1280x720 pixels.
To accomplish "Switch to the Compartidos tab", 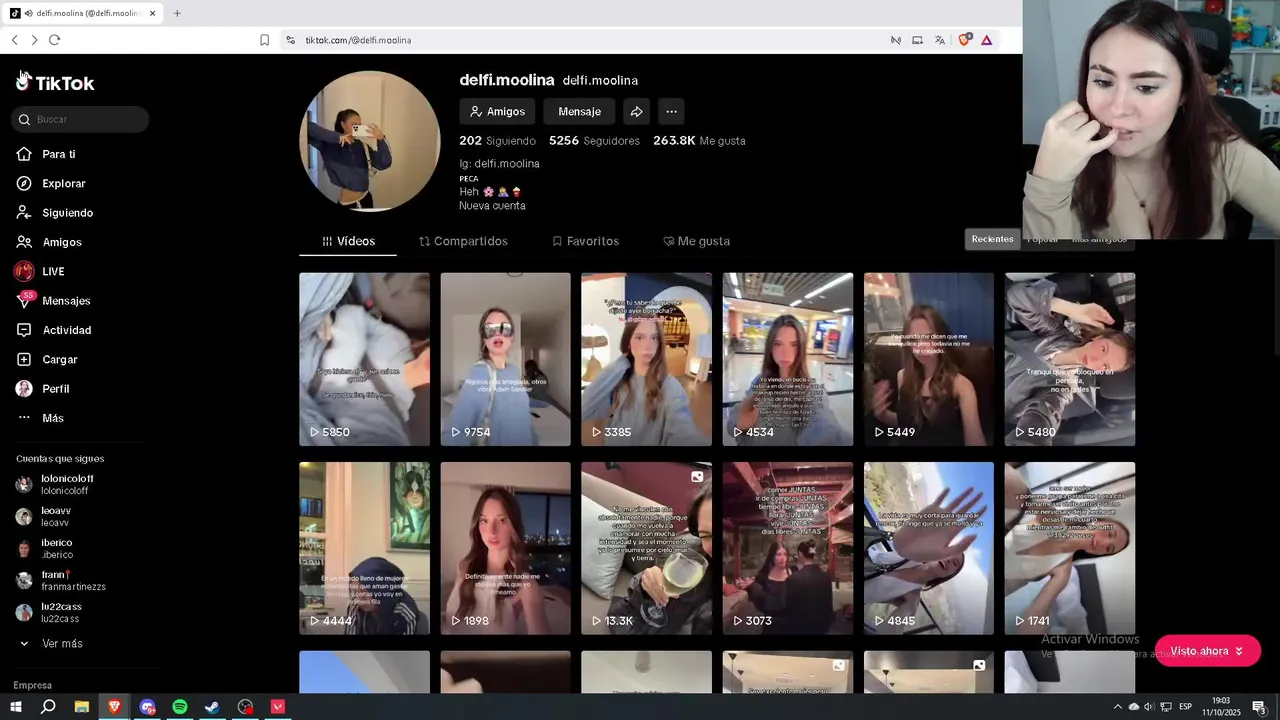I will [463, 241].
